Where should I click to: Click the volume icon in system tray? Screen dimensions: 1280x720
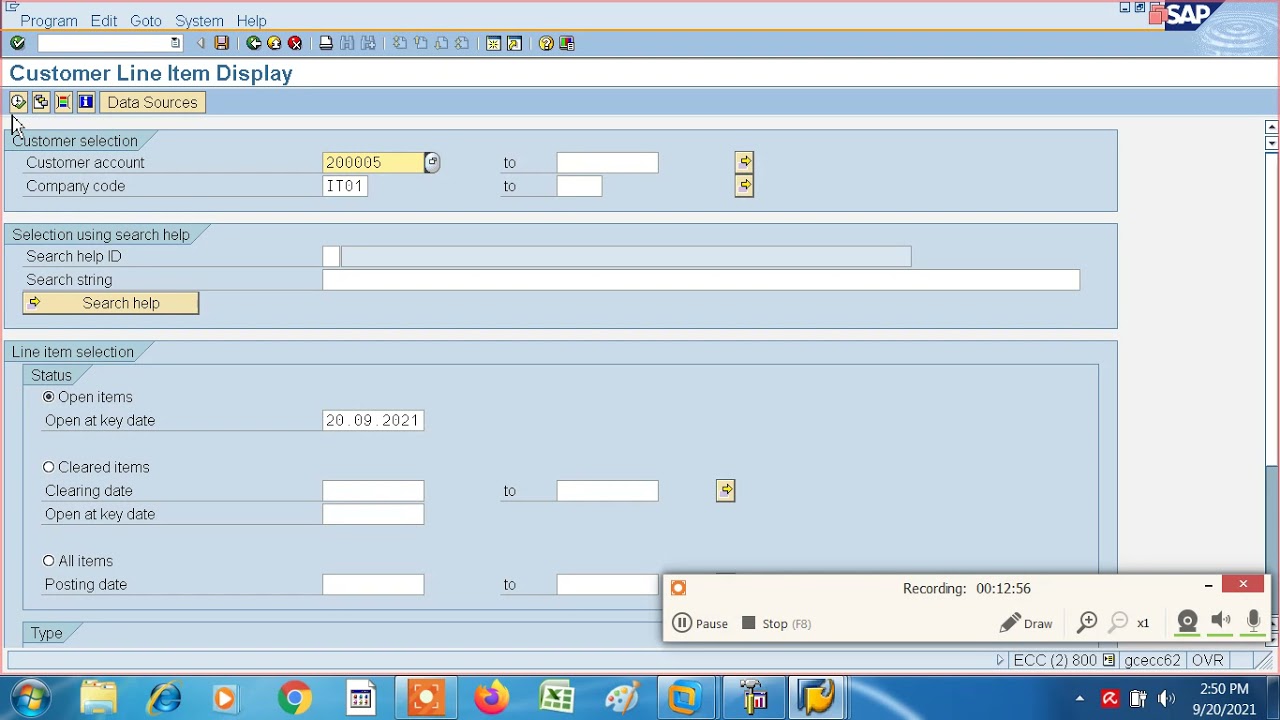tap(1166, 698)
